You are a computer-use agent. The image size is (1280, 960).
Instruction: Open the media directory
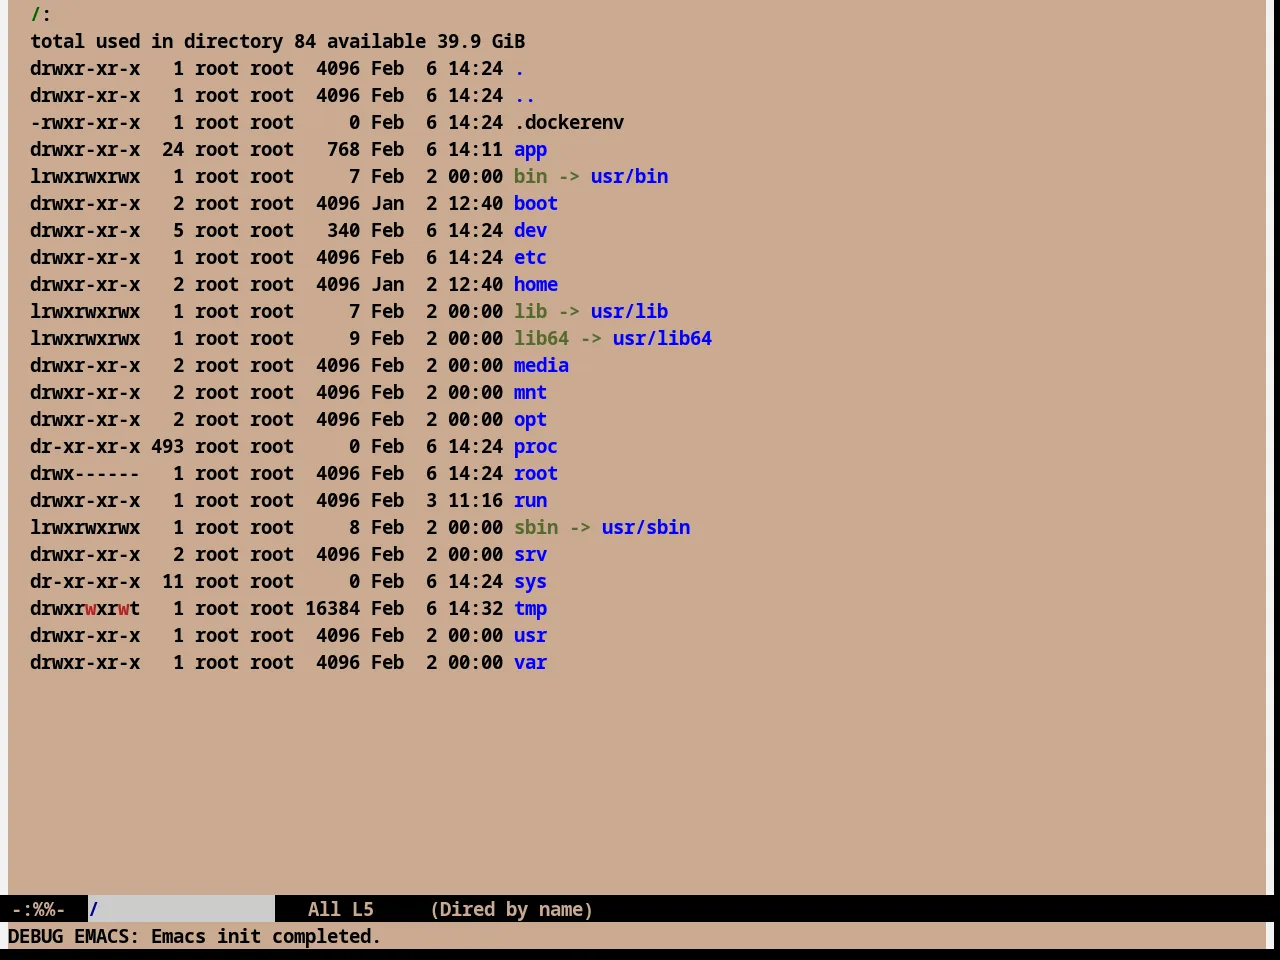541,366
